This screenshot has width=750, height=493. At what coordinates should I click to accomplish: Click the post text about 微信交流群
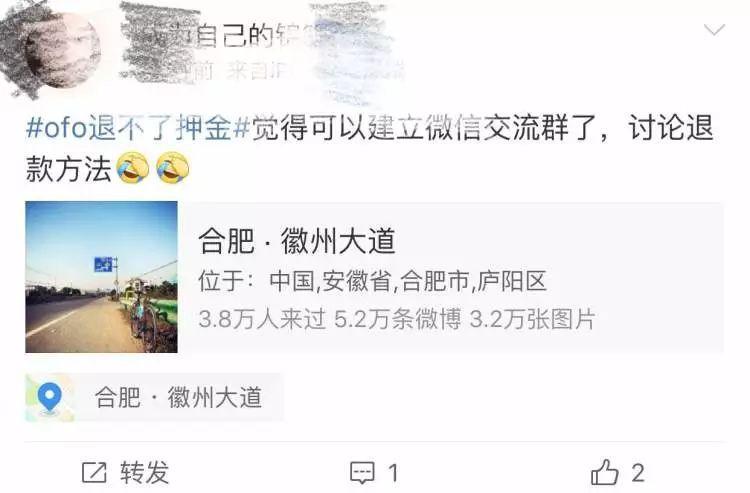[369, 148]
